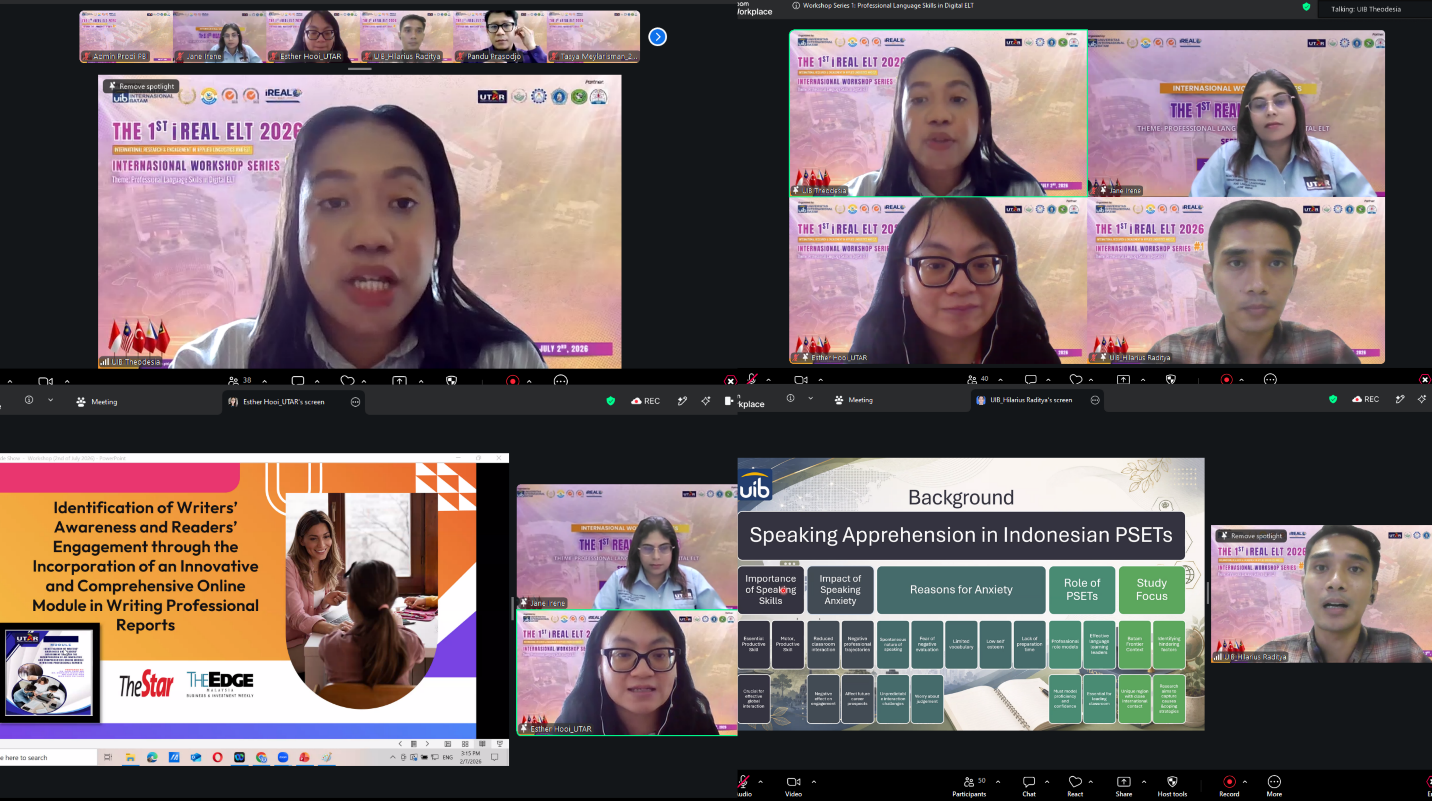Open participants list showing 38 people
The image size is (1432, 801).
coord(239,381)
